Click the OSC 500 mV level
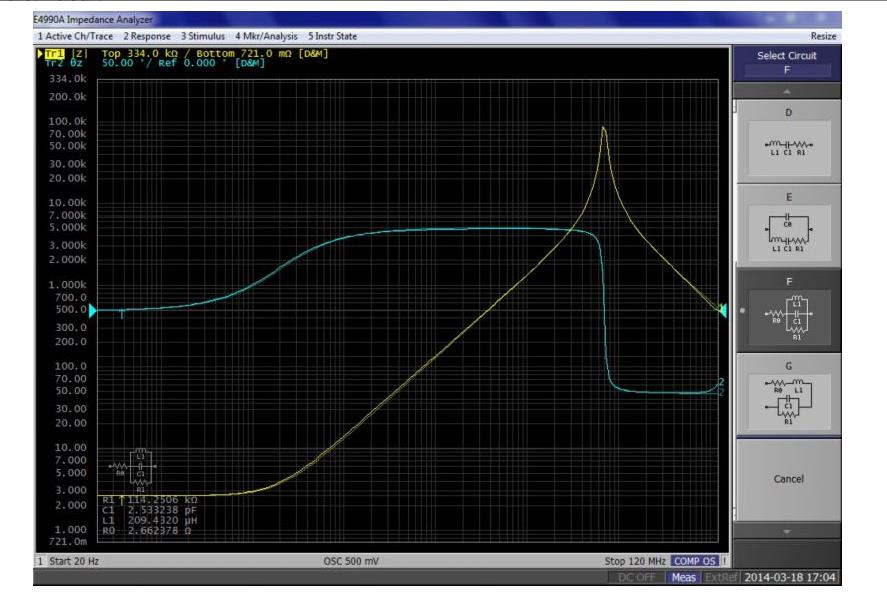Image resolution: width=887 pixels, height=602 pixels. click(351, 561)
